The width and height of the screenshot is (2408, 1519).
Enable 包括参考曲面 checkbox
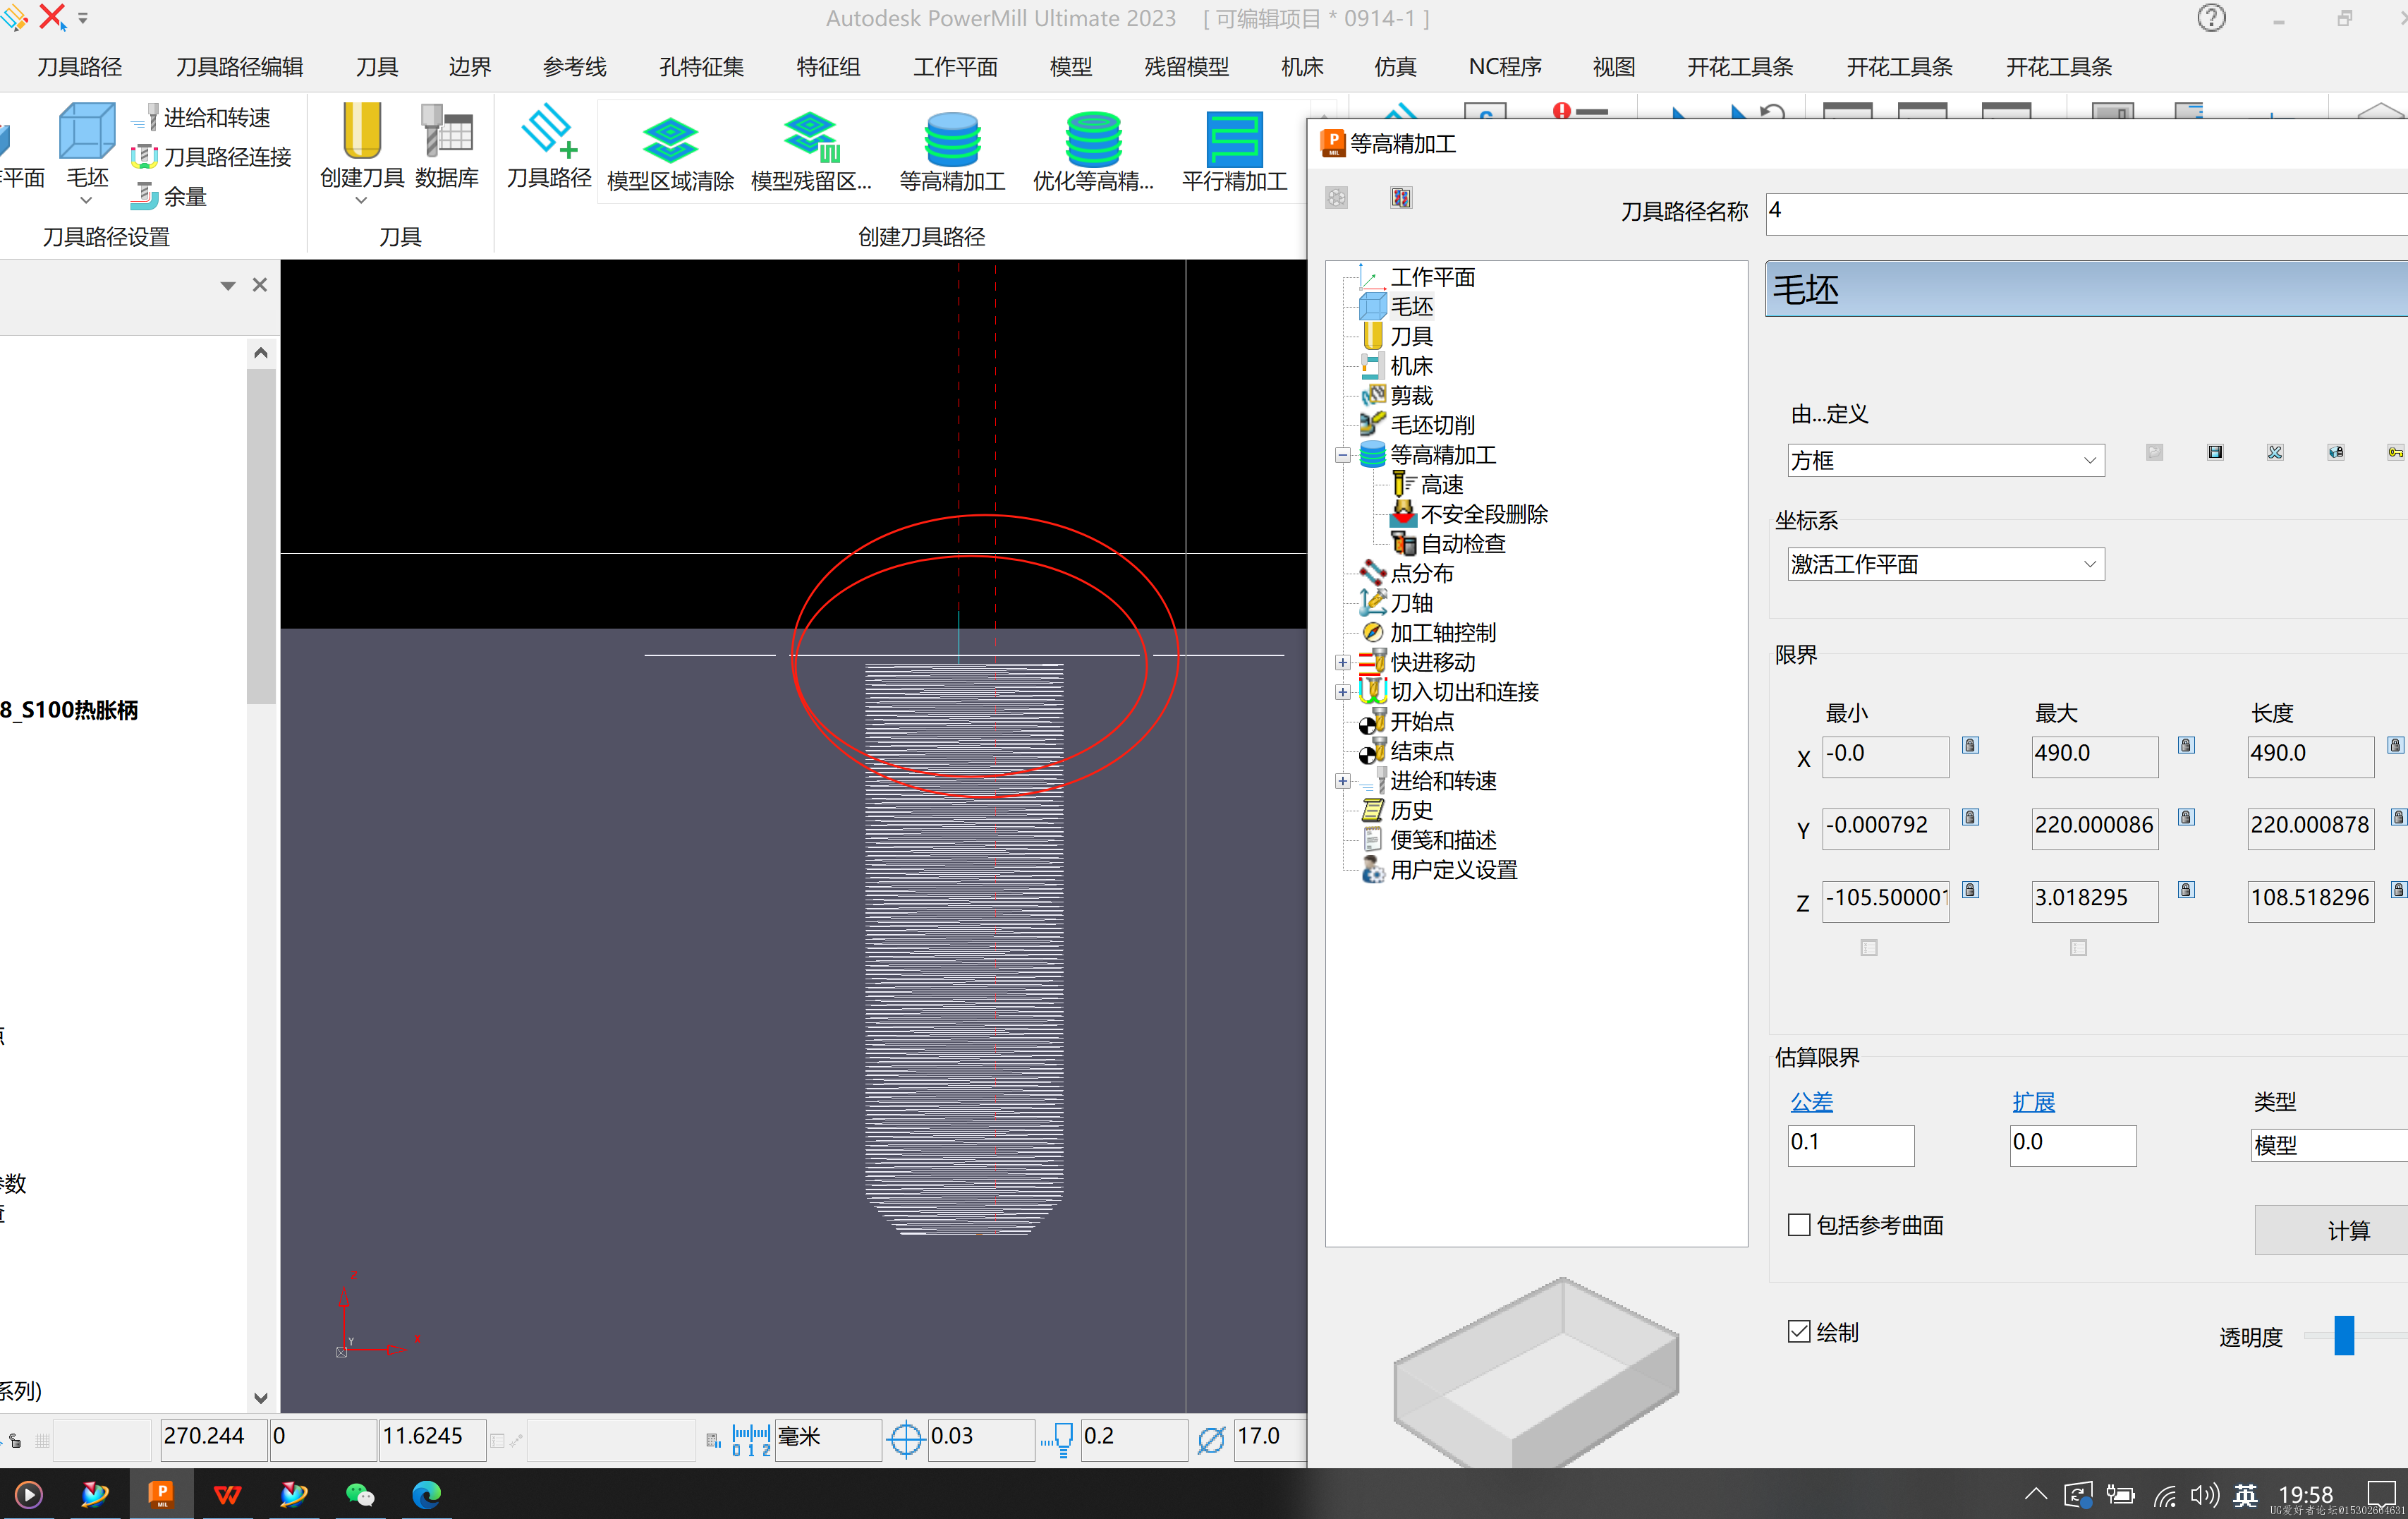(1799, 1225)
